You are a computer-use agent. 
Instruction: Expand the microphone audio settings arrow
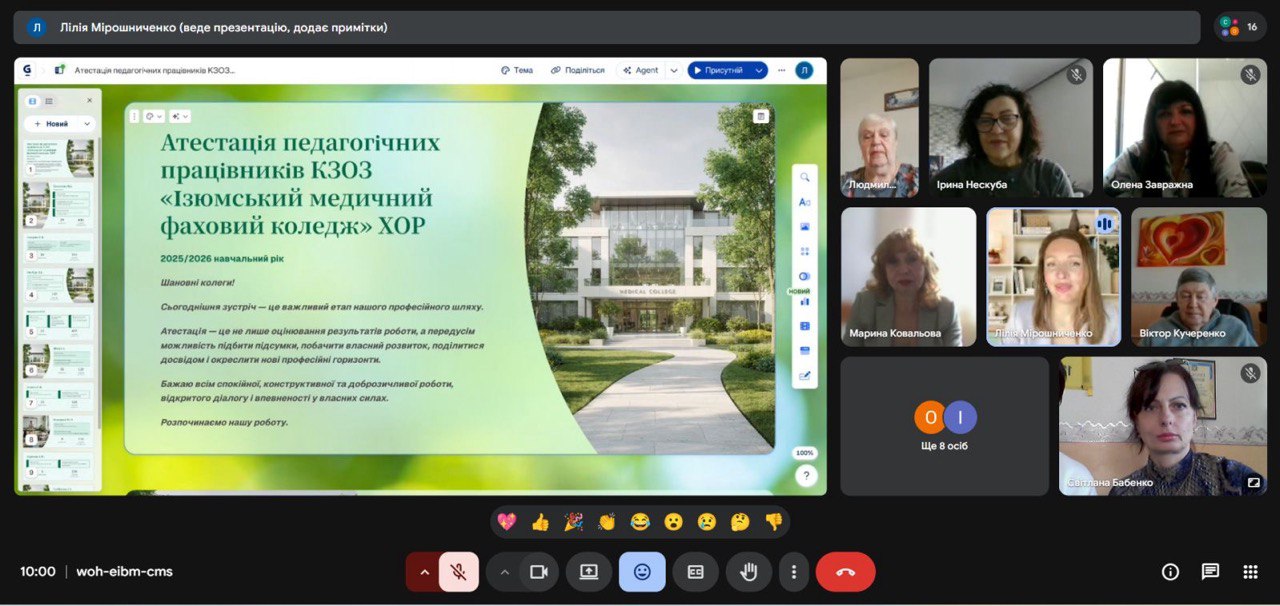click(424, 572)
